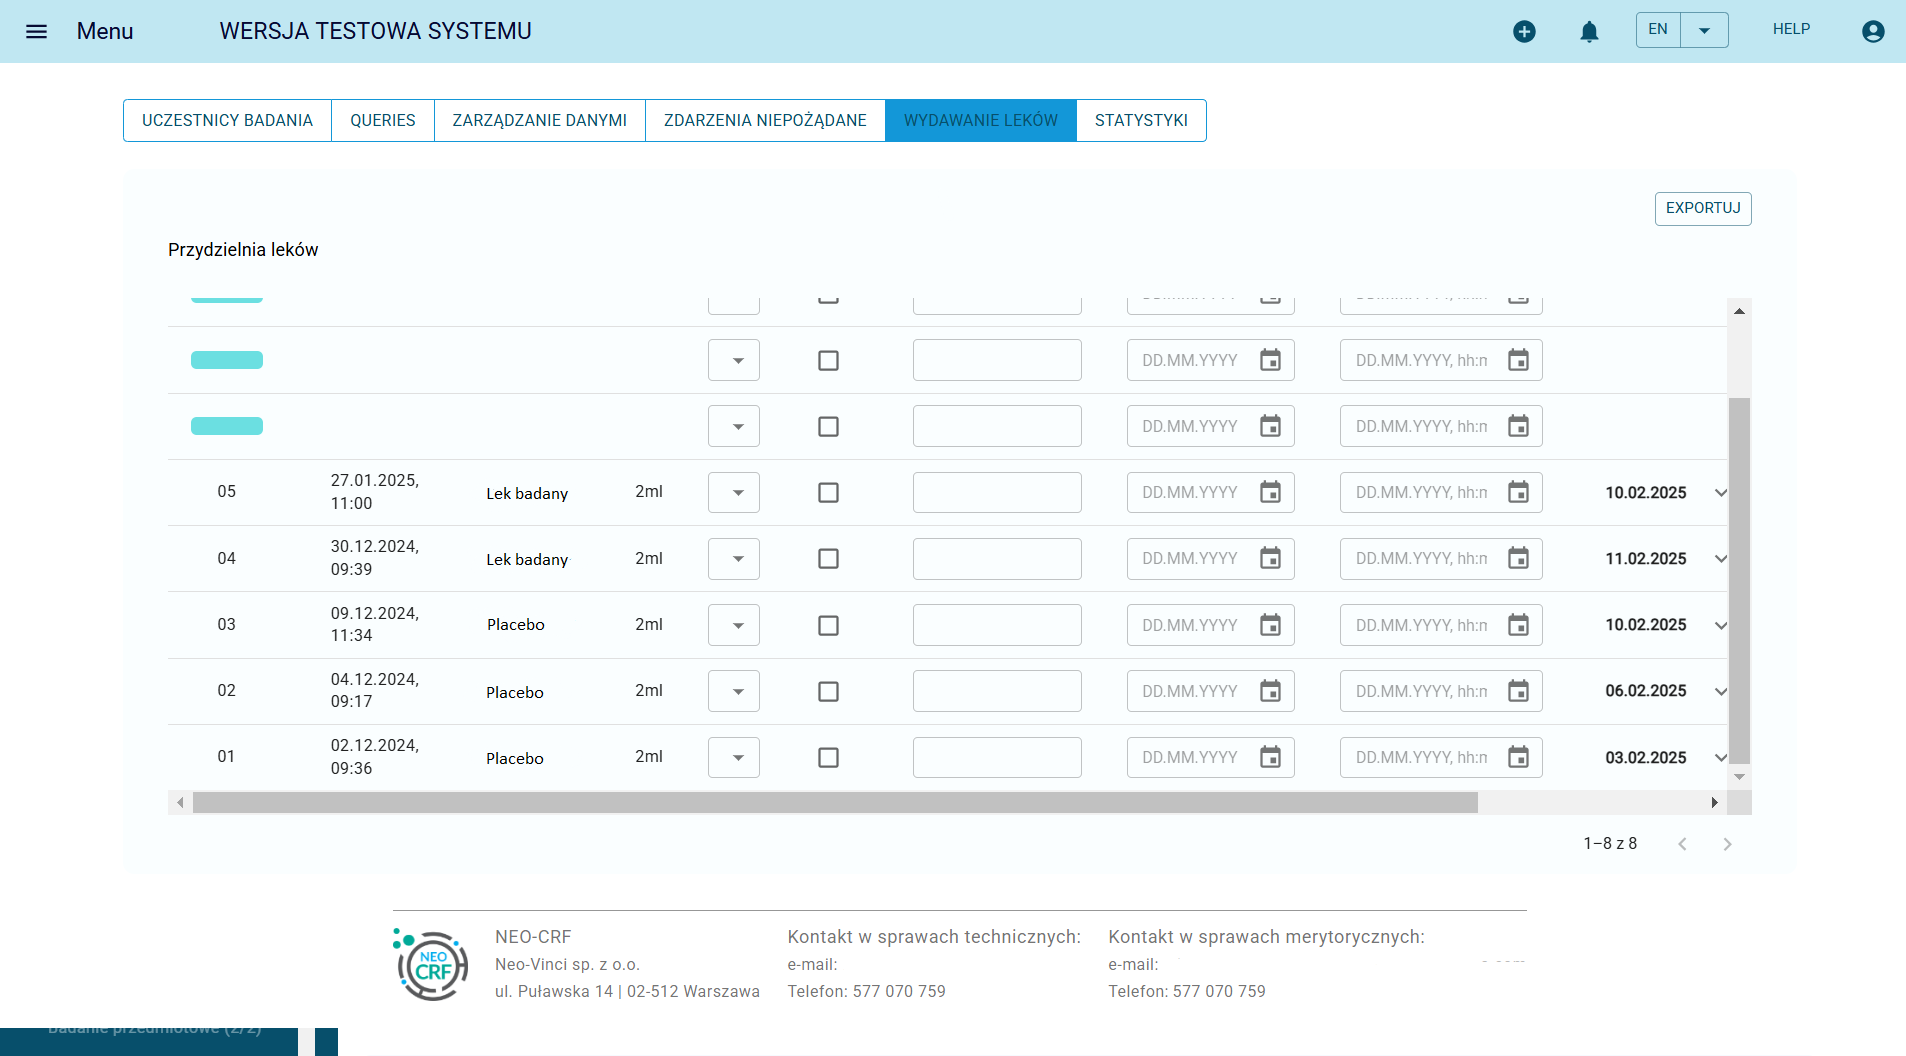The image size is (1906, 1056).
Task: Click the horizontal scrollbar of the table
Action: tap(835, 802)
